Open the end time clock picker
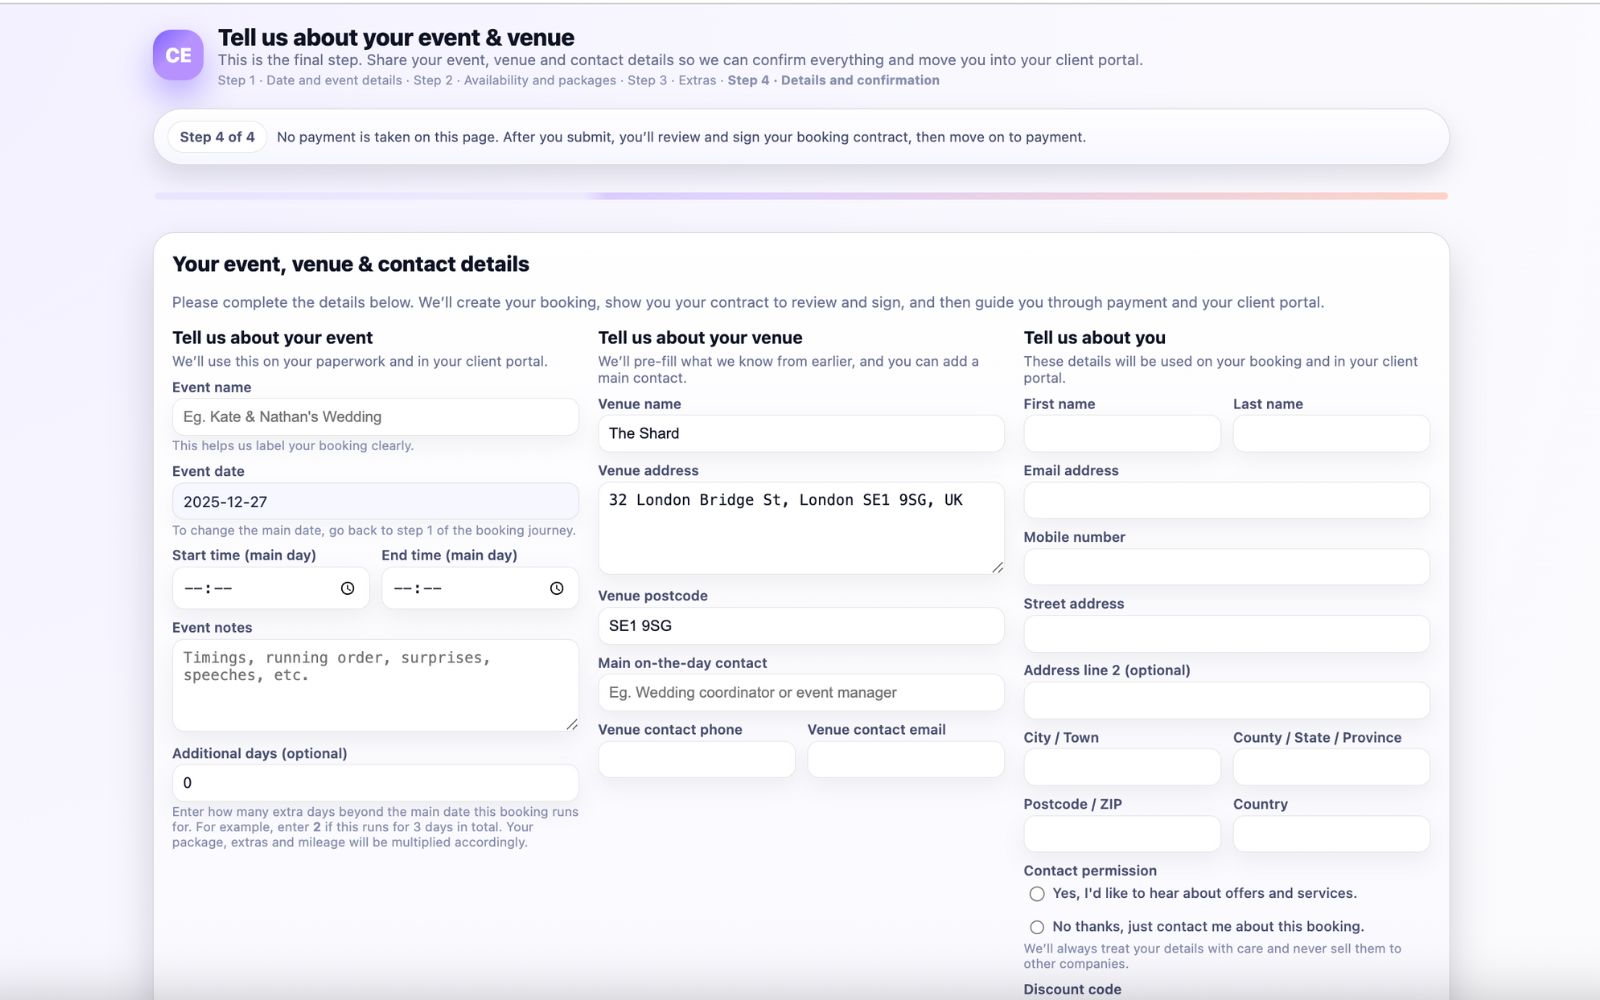This screenshot has height=1000, width=1600. pos(557,588)
